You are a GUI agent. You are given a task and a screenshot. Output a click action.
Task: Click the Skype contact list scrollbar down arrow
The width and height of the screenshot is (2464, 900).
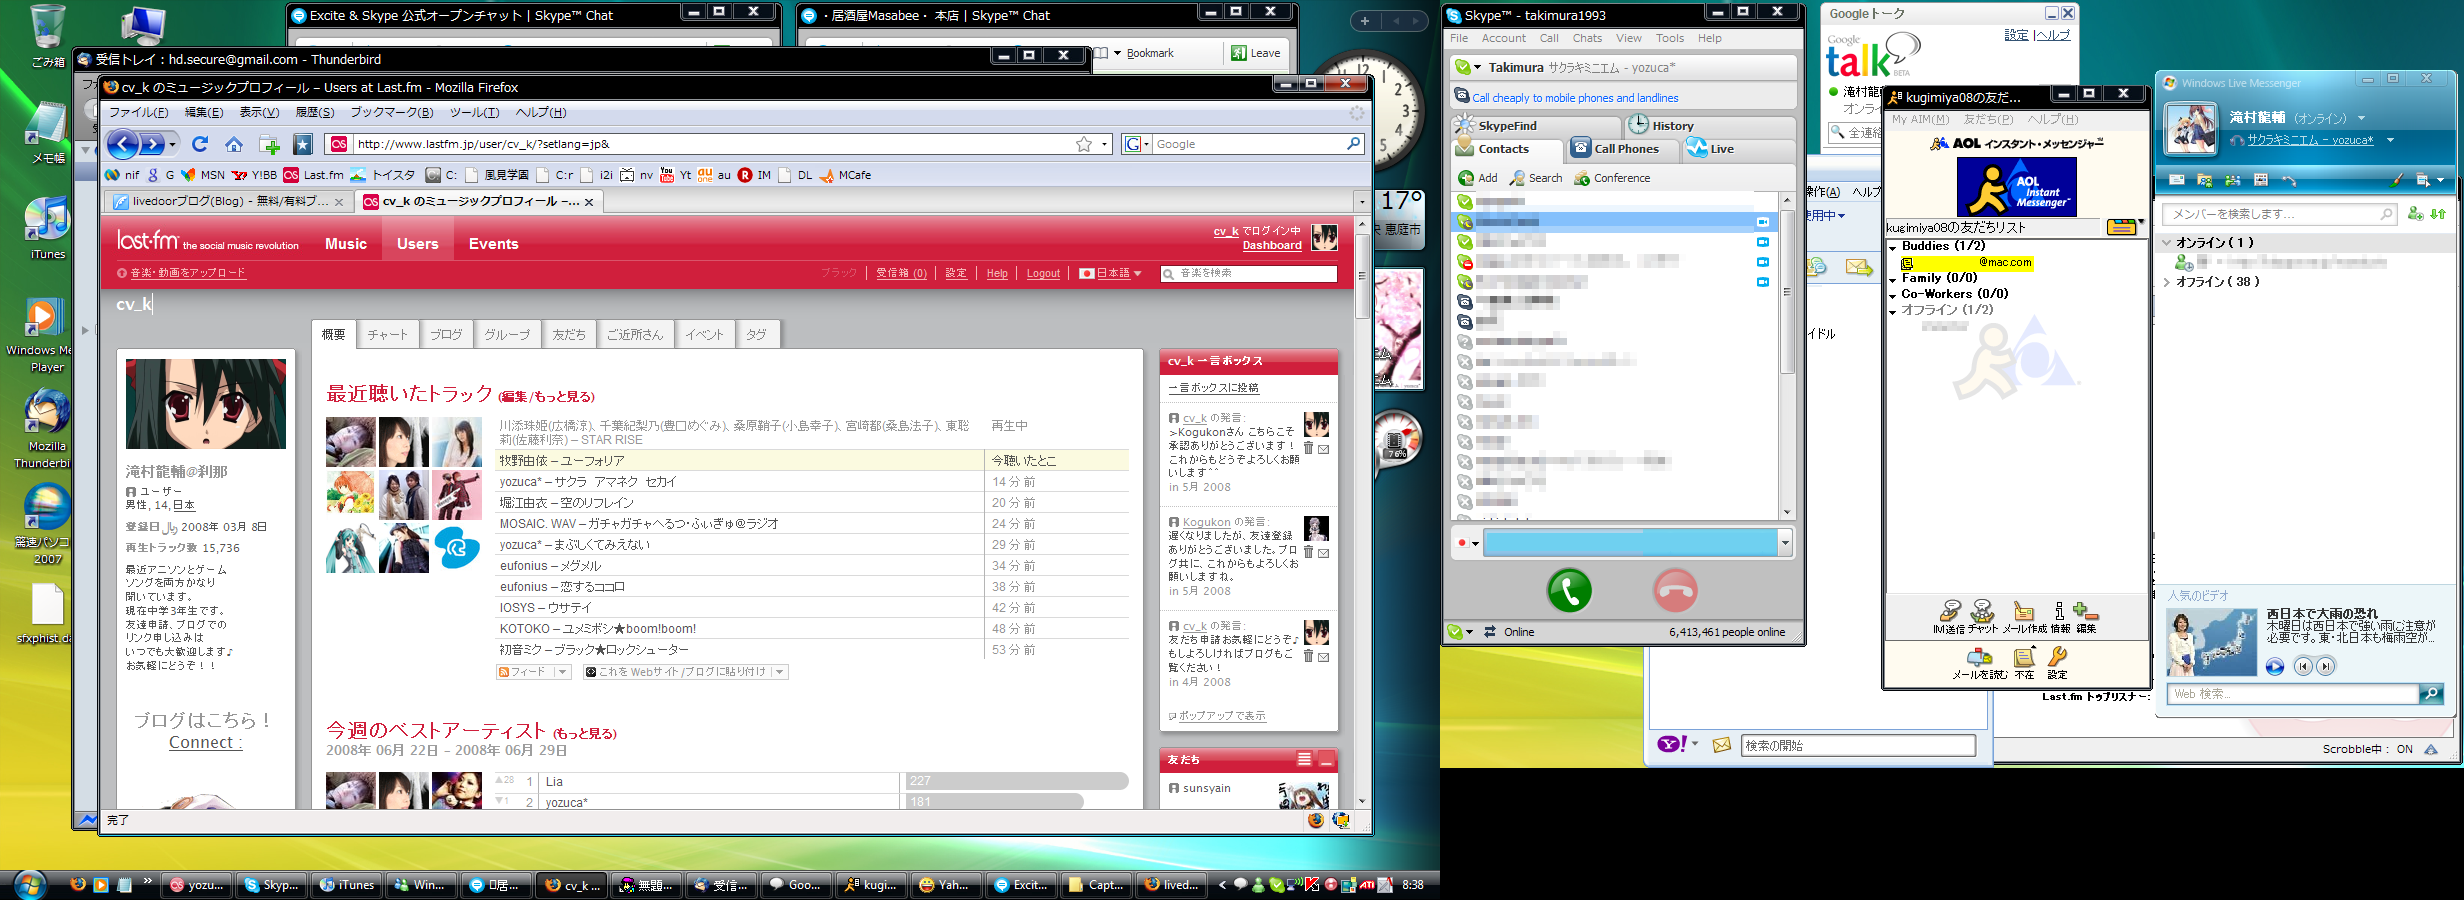pyautogui.click(x=1787, y=513)
